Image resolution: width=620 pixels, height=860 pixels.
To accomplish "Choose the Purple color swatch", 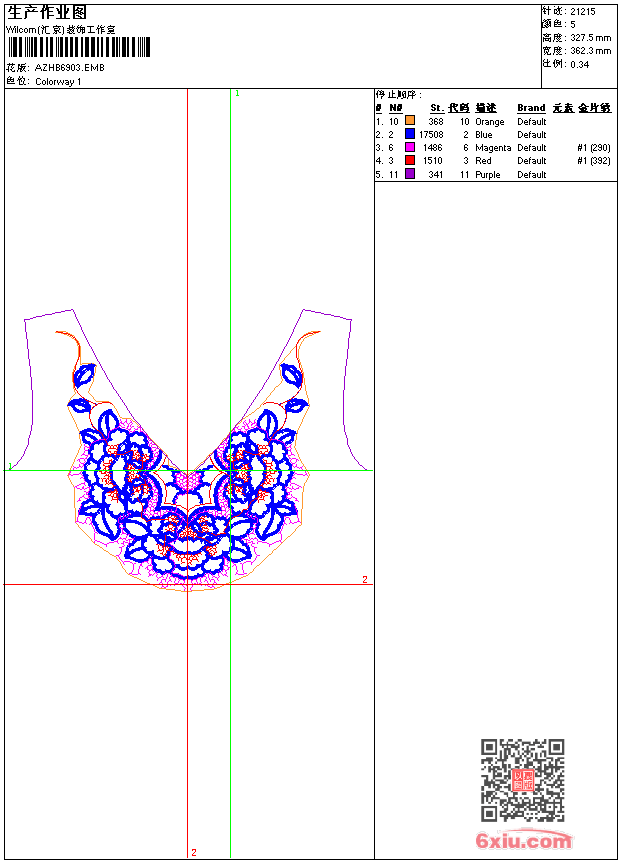I will [410, 174].
